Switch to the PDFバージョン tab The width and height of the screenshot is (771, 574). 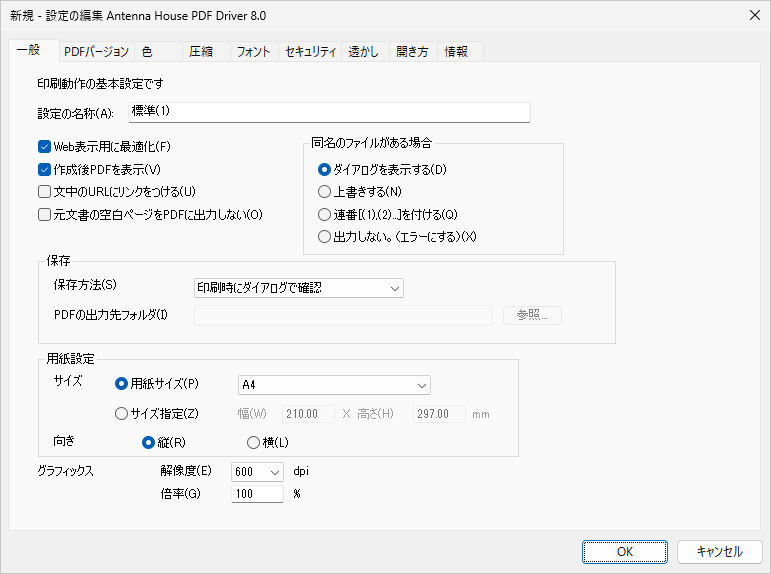(96, 51)
